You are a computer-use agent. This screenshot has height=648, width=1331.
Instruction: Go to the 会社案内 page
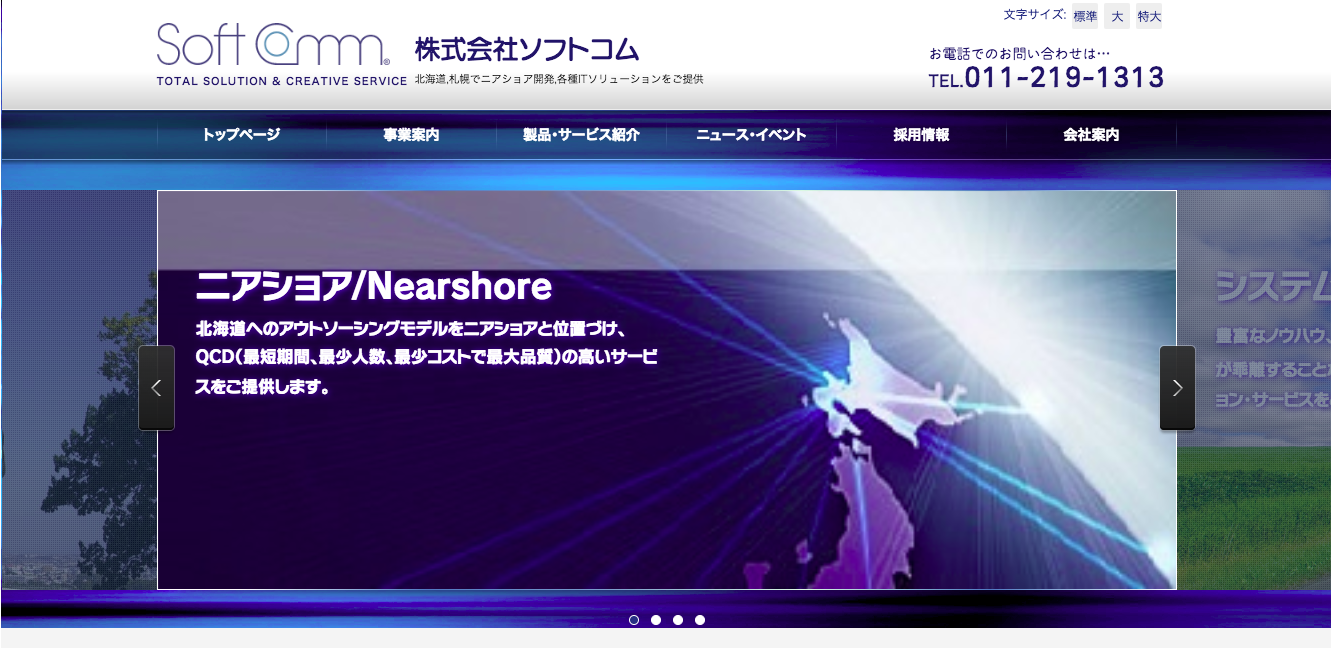[1091, 135]
